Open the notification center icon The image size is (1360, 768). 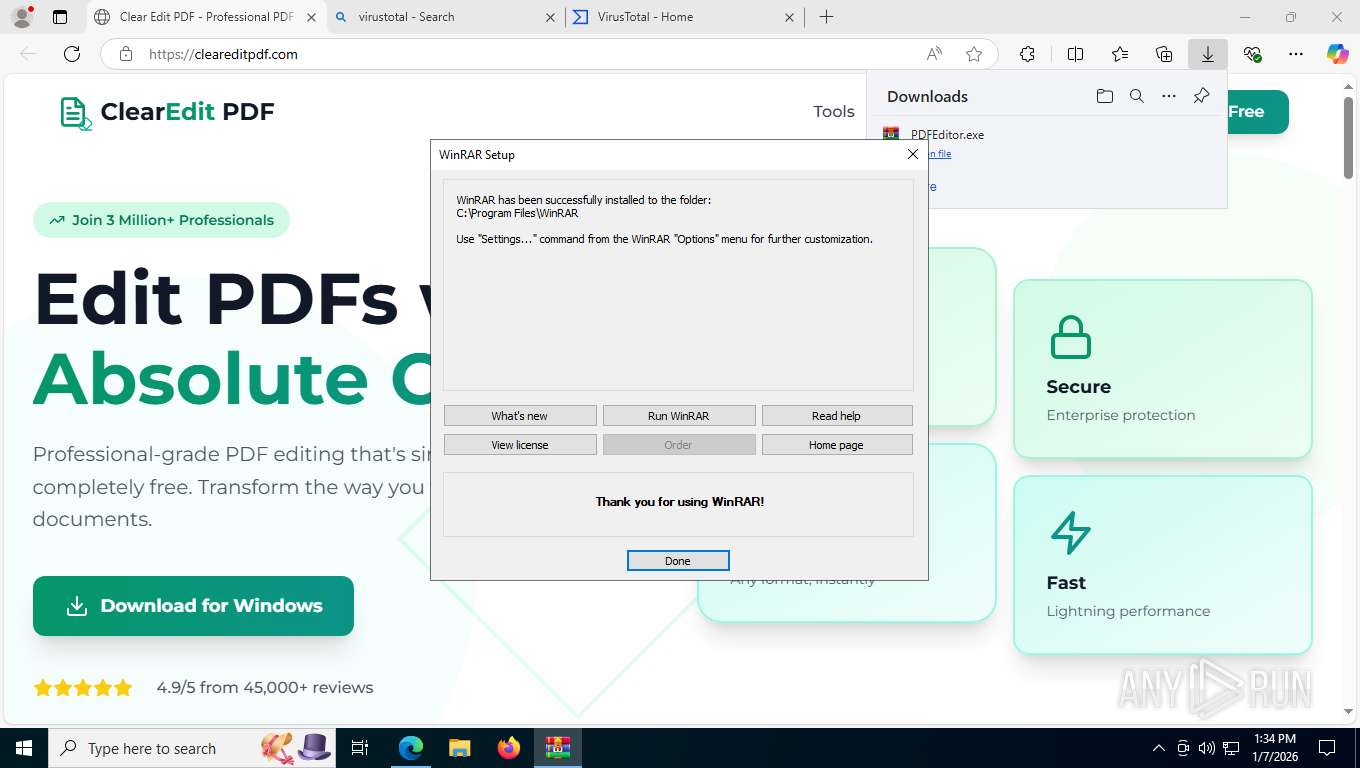(x=1327, y=748)
